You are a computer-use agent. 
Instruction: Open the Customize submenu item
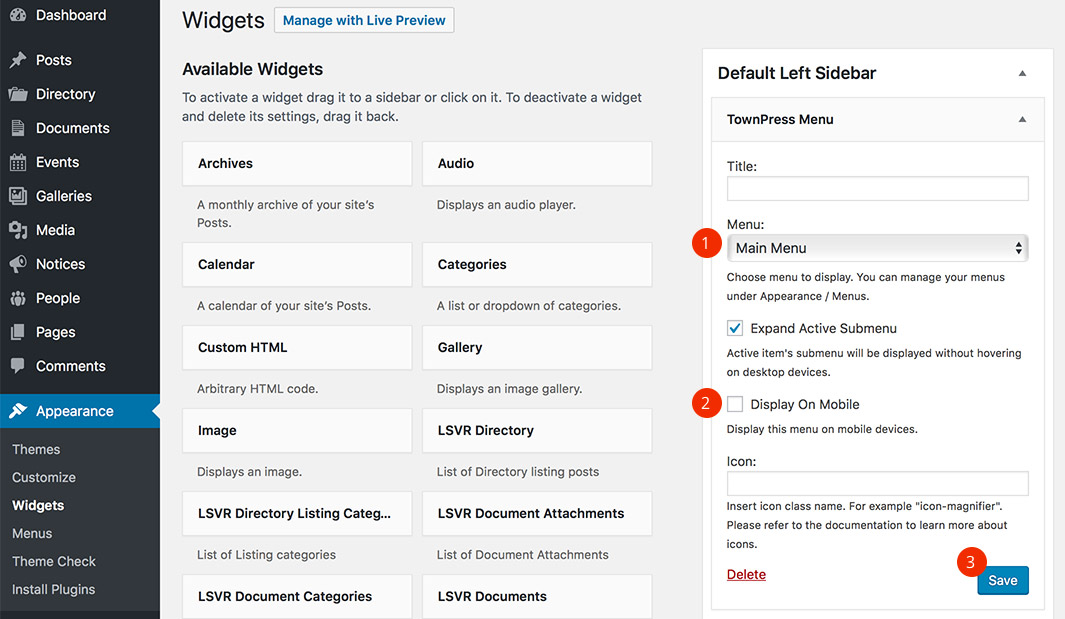pyautogui.click(x=44, y=477)
